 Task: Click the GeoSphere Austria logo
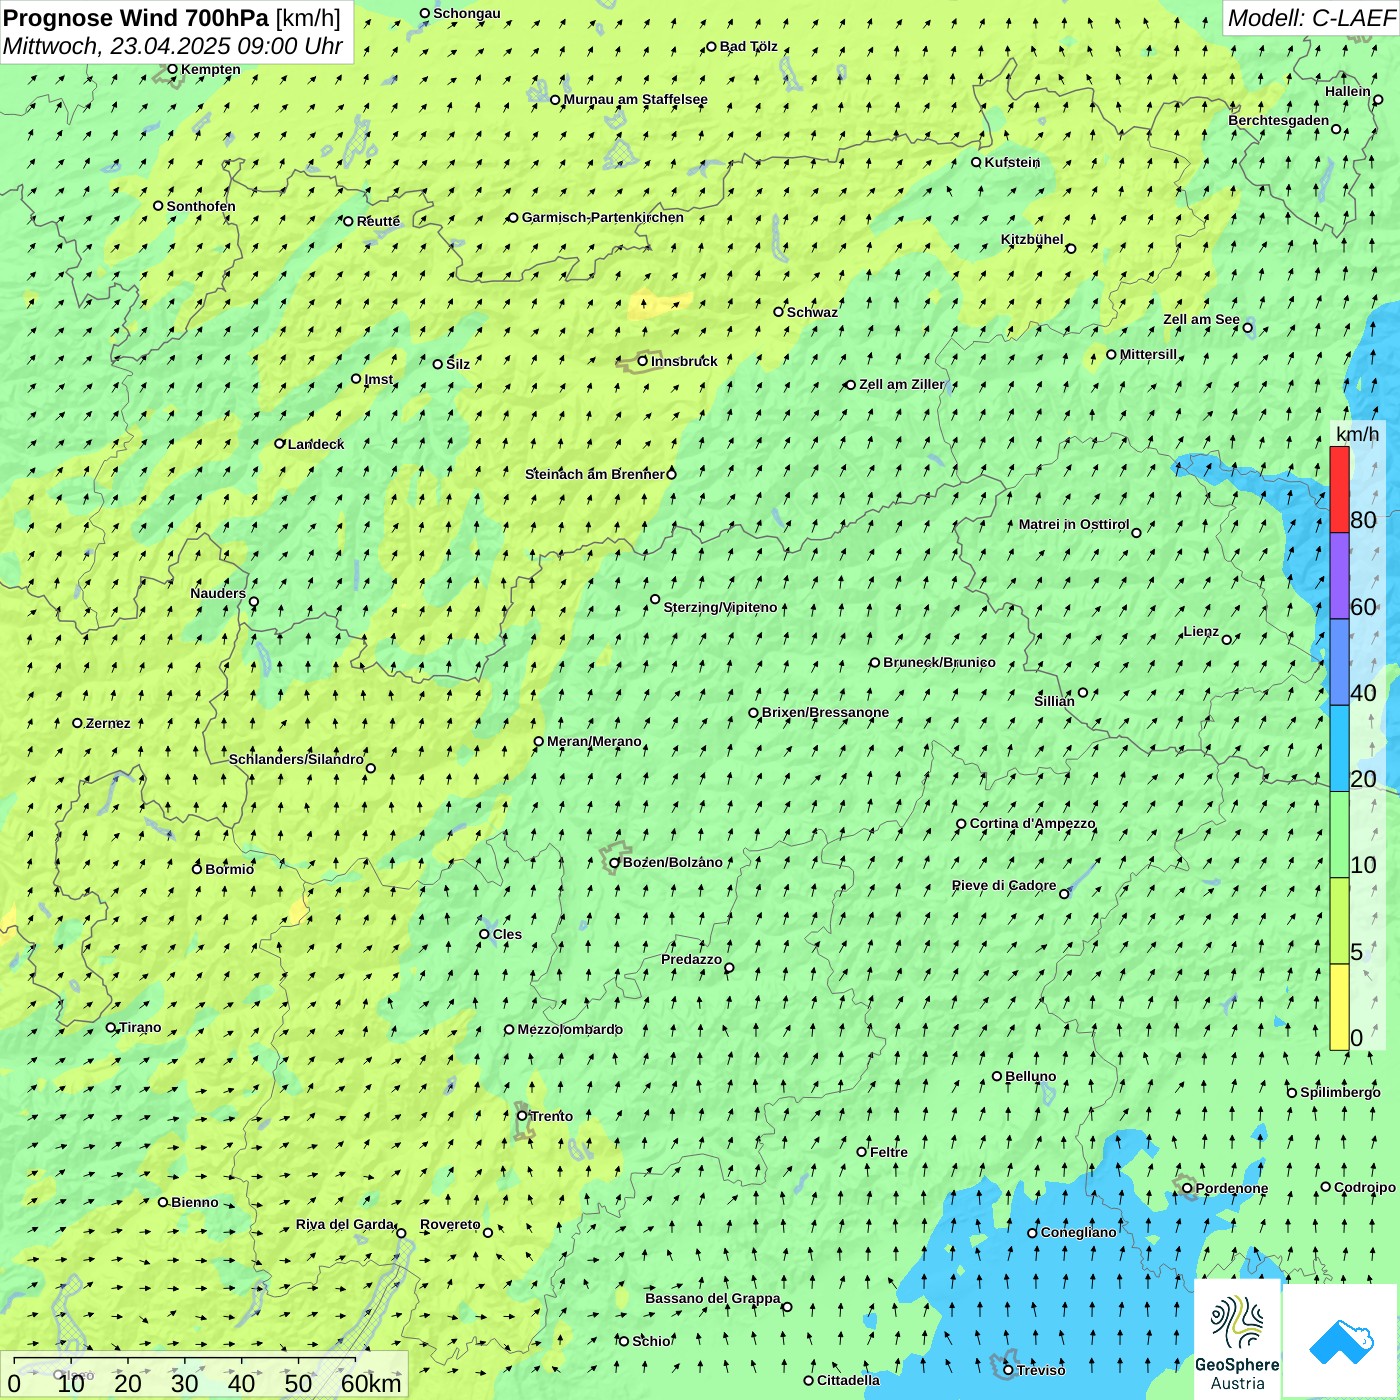click(1237, 1340)
